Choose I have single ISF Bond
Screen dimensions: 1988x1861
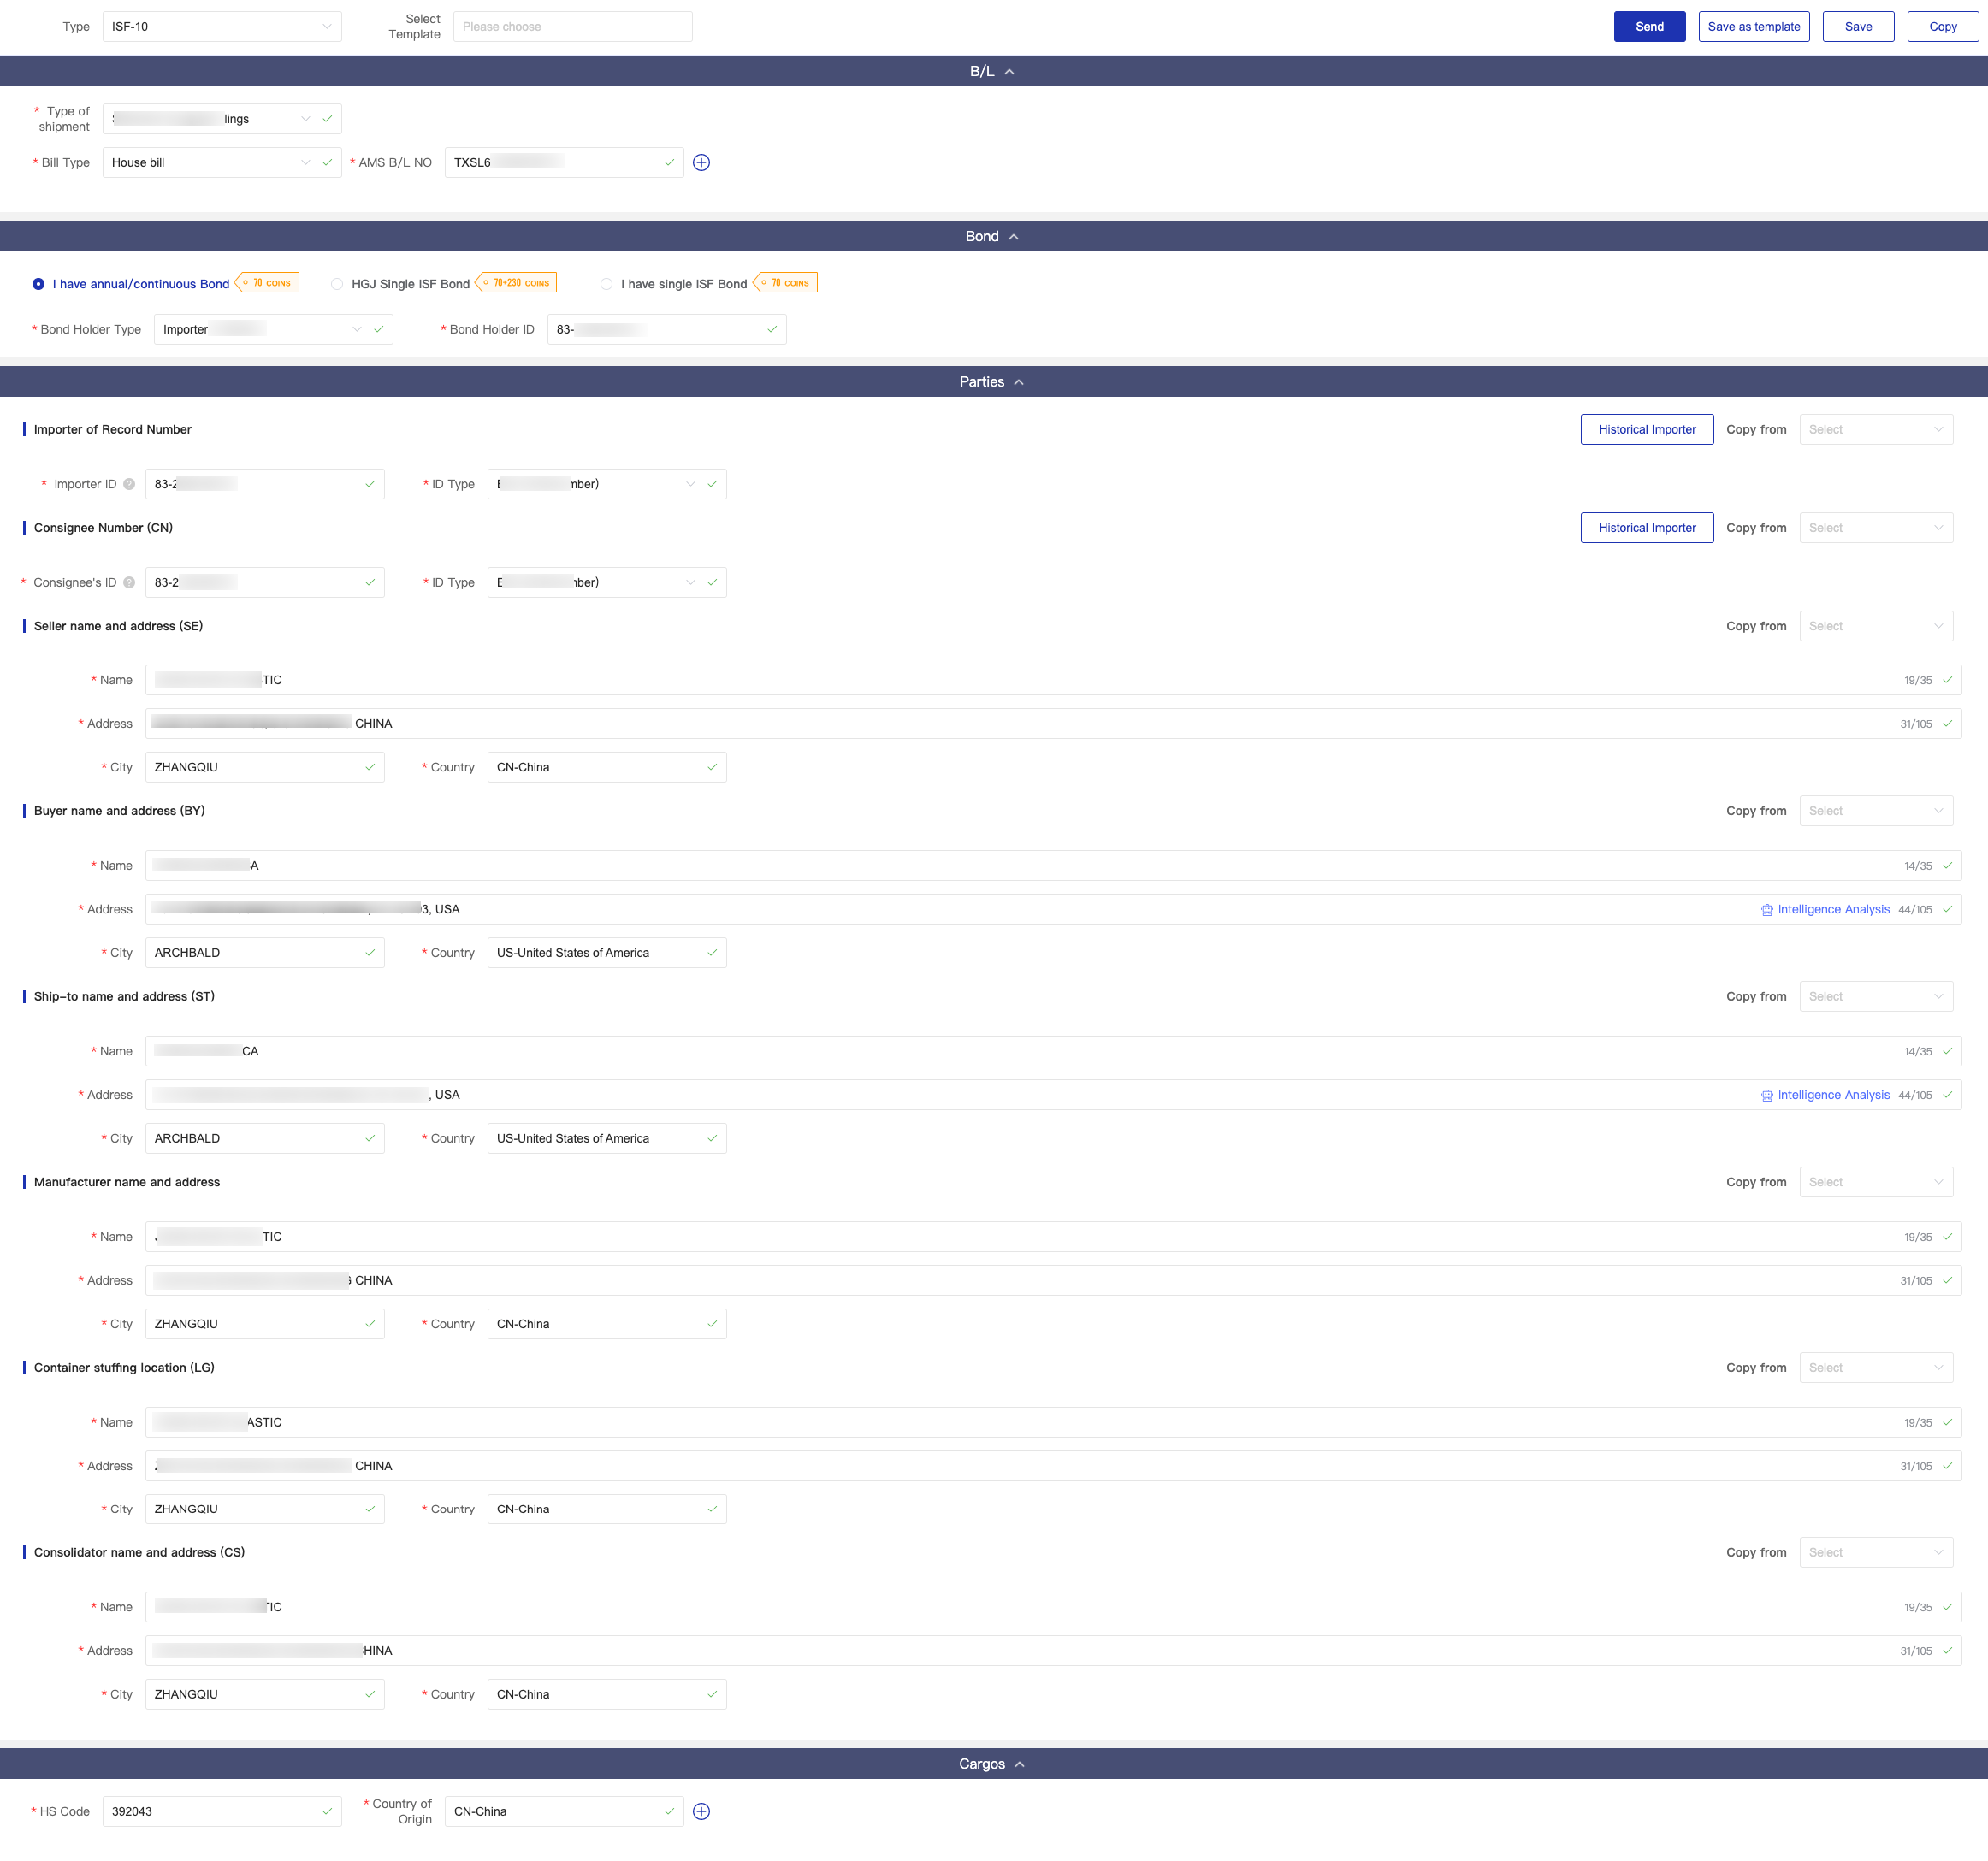(606, 284)
